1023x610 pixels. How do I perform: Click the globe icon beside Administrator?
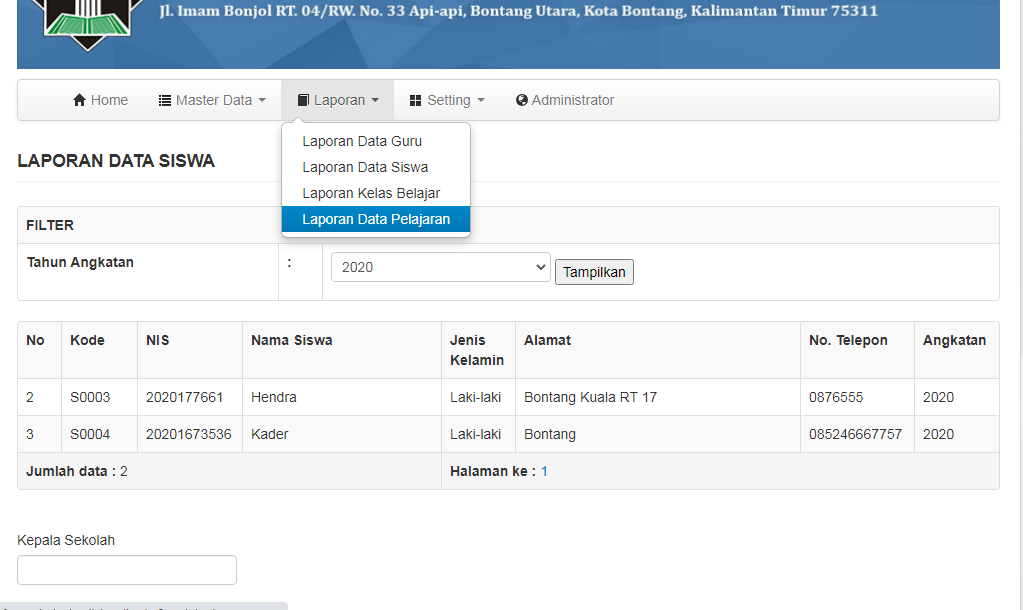(x=521, y=100)
